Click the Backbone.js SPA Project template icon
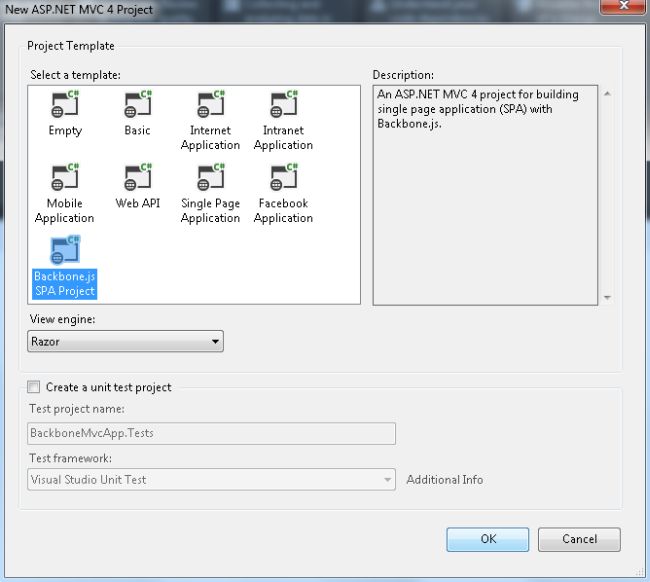 65,250
